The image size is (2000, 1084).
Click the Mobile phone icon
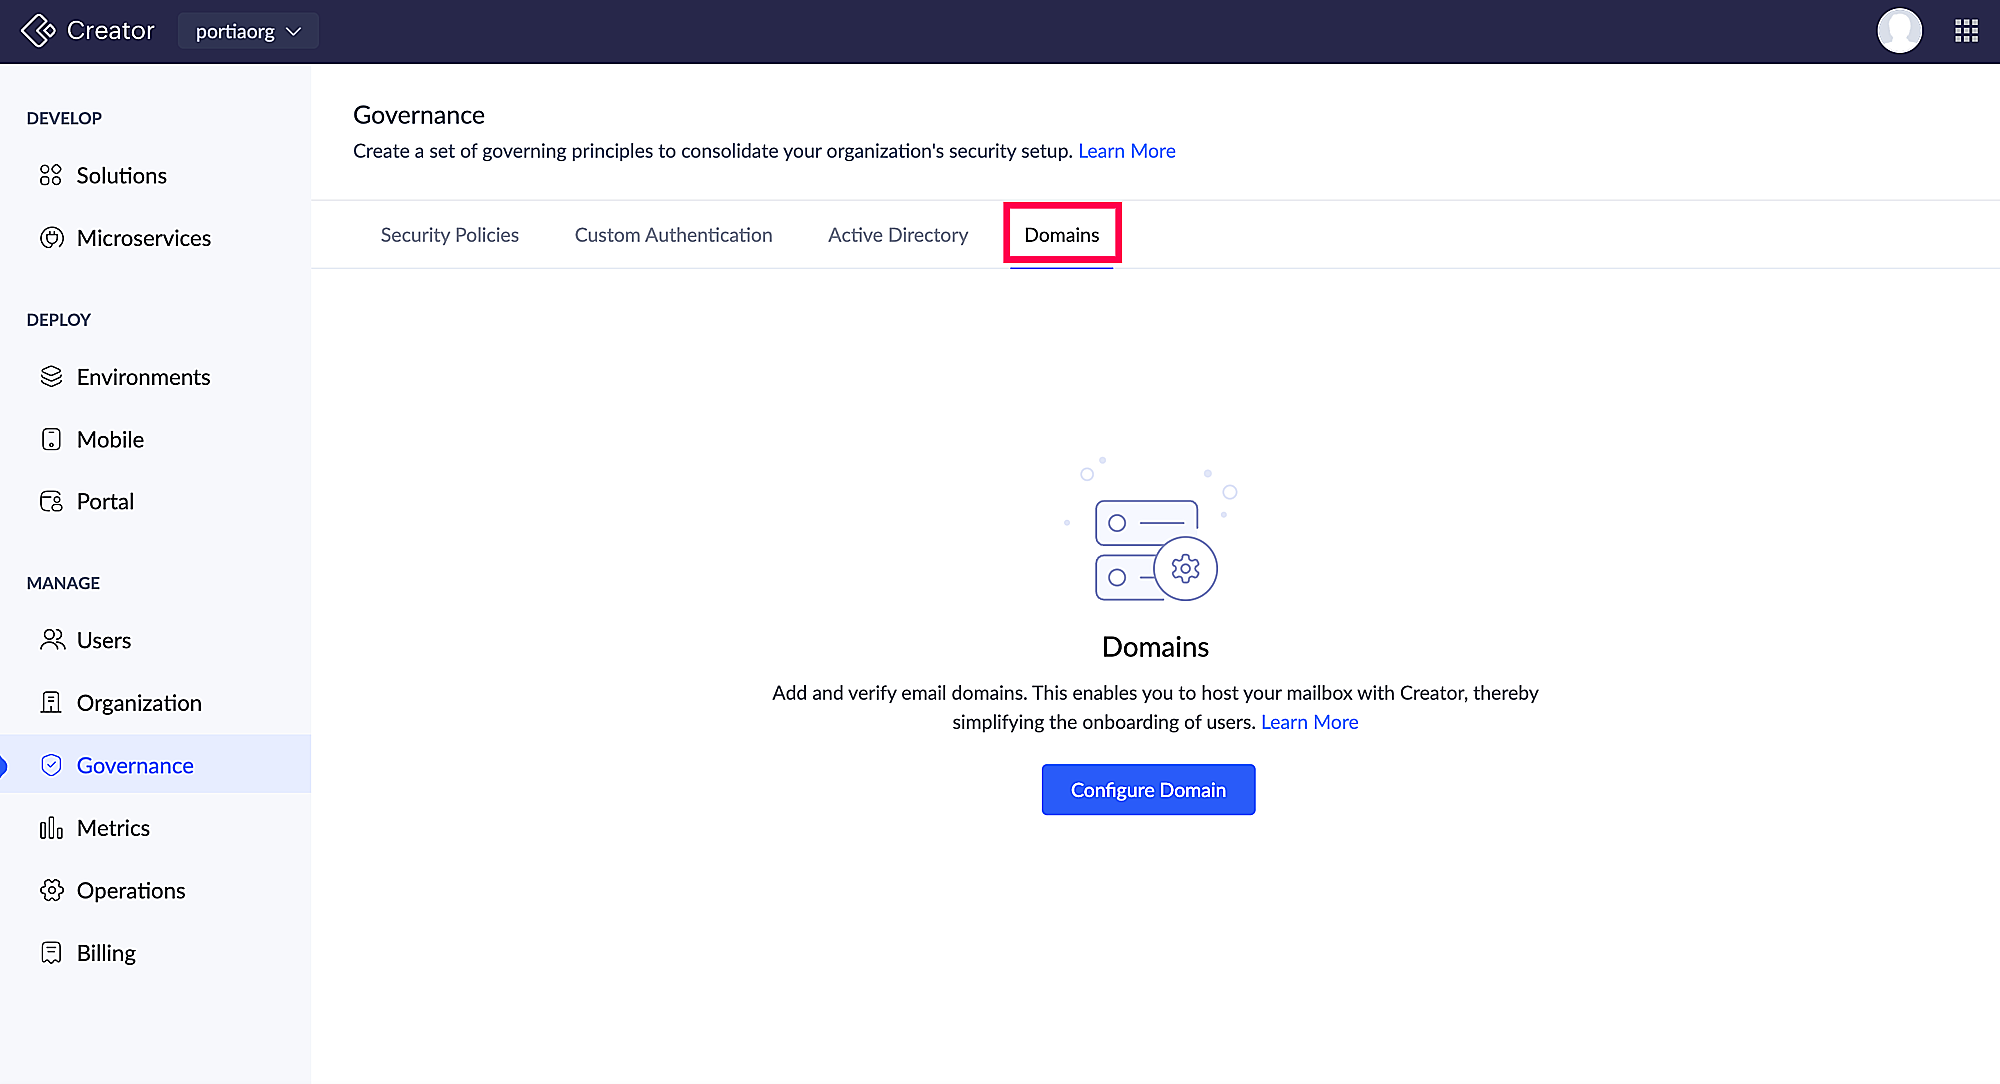point(51,439)
